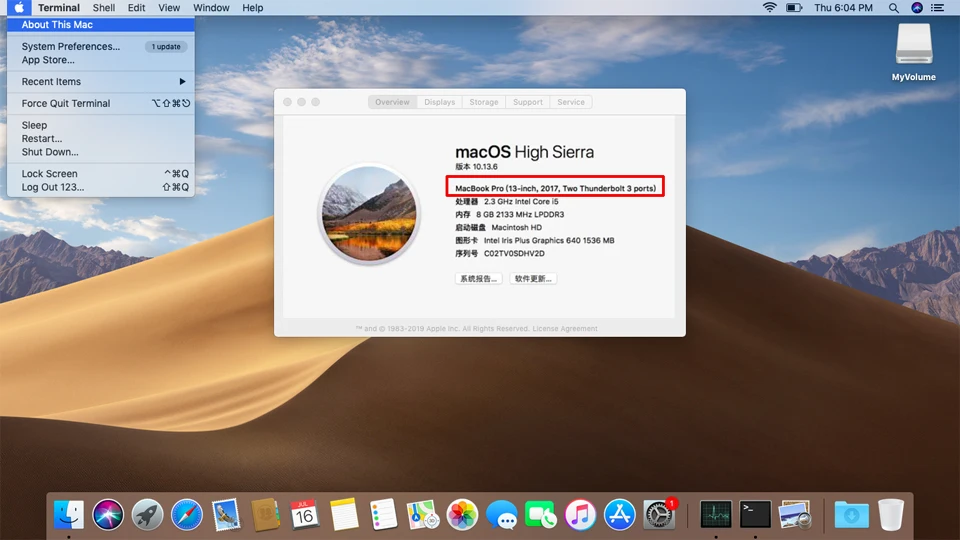The image size is (960, 540).
Task: Open the Shell menu in menu bar
Action: (104, 8)
